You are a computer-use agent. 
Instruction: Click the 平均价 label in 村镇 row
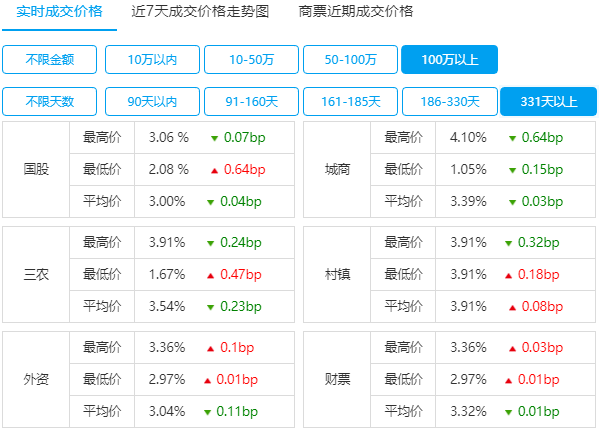[403, 306]
